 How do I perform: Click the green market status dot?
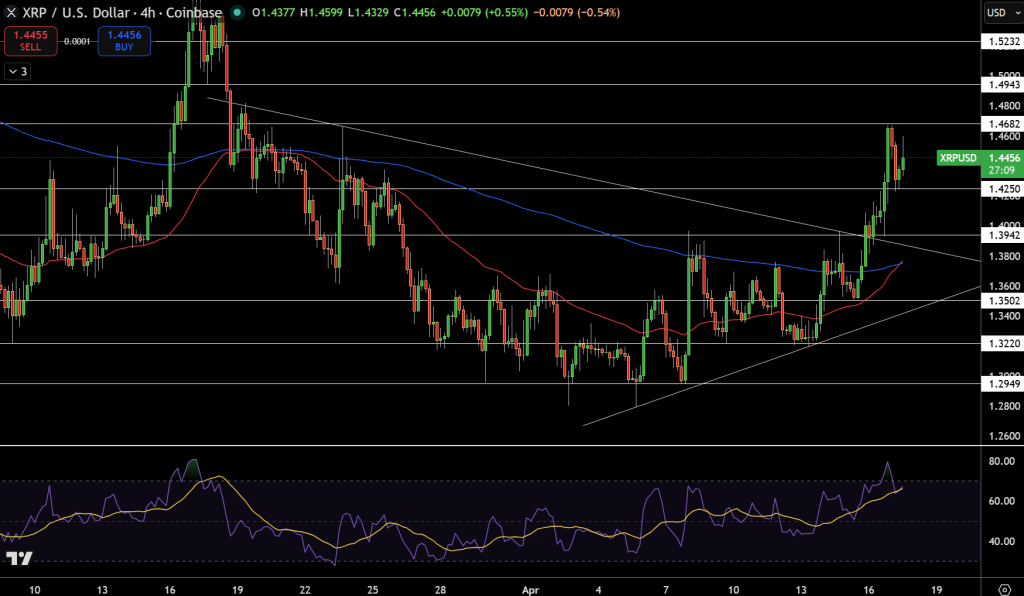click(x=234, y=14)
